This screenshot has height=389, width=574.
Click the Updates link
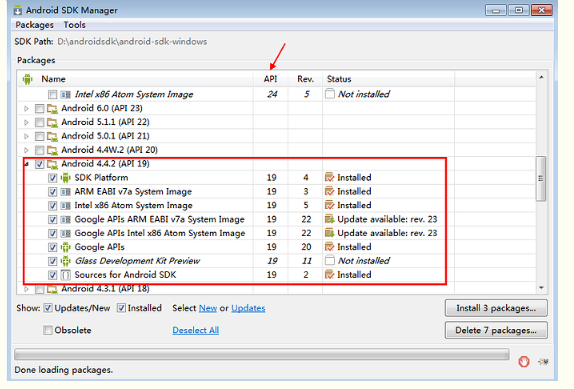(x=248, y=308)
